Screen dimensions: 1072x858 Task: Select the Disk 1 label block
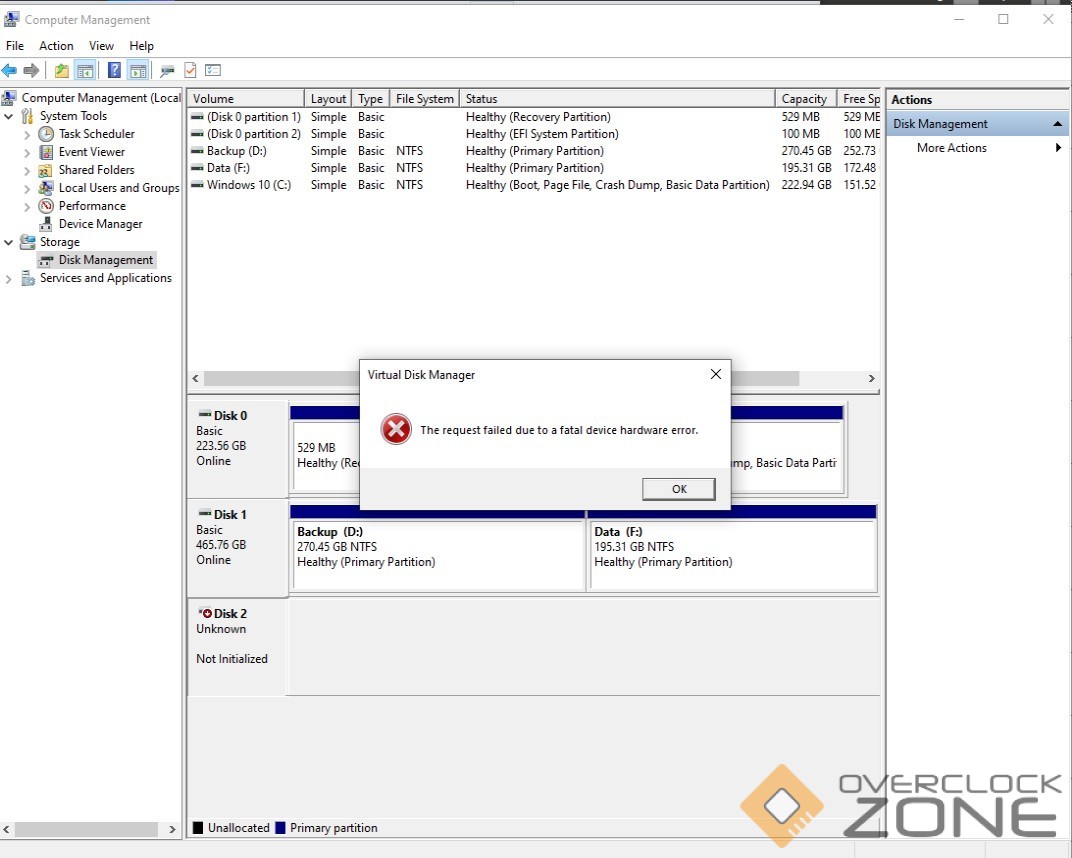coord(237,547)
